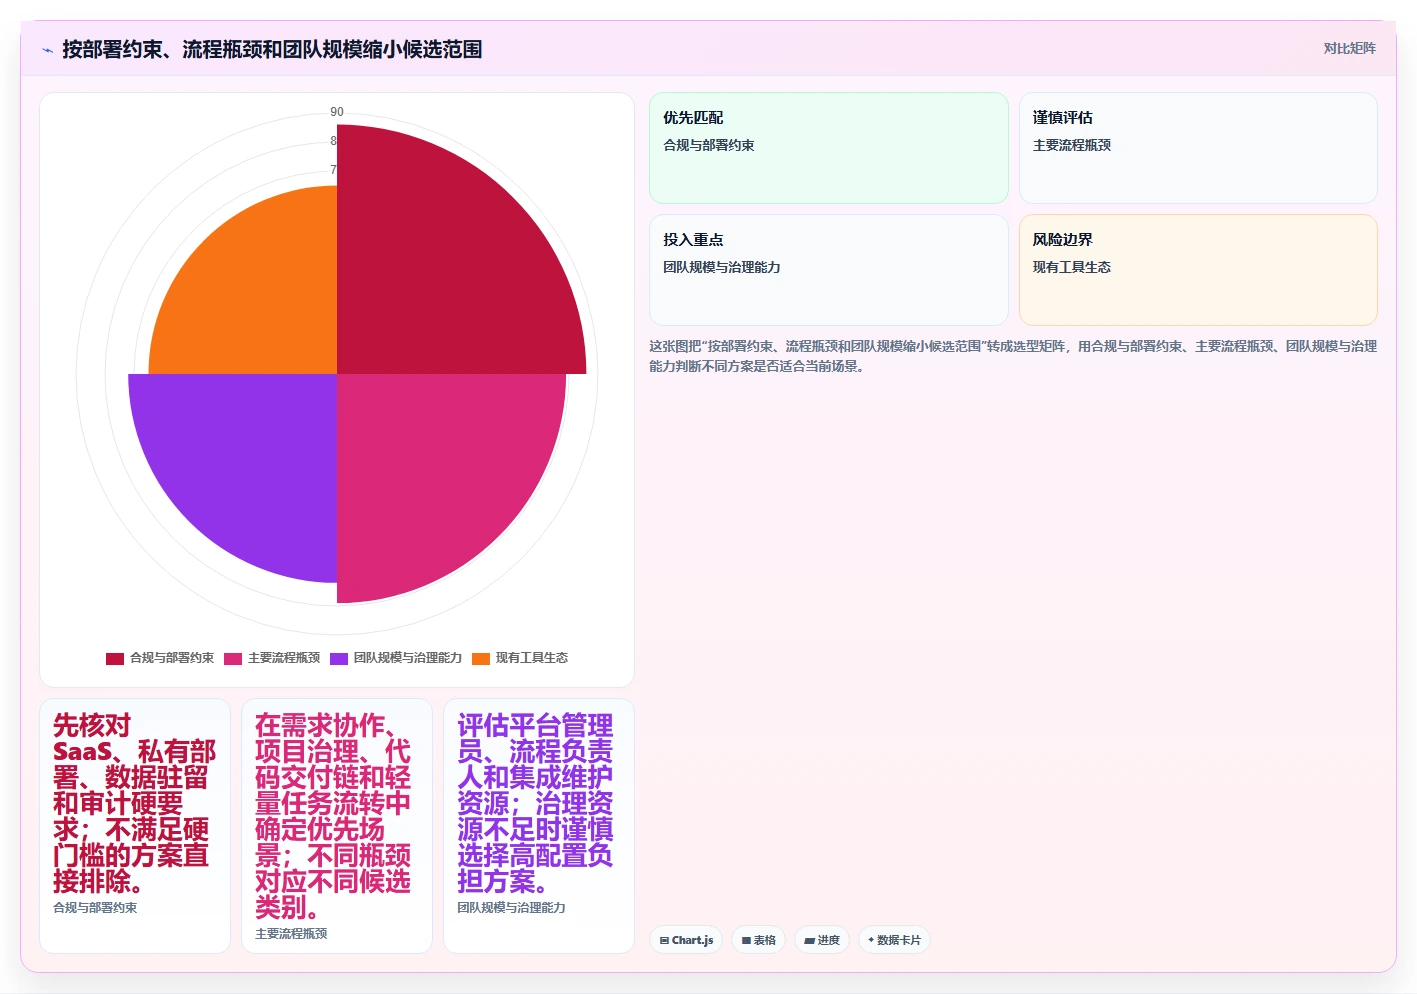Click 团队规模与治理能力 text in 投入重点 card
Image resolution: width=1417 pixels, height=994 pixels.
(x=722, y=267)
